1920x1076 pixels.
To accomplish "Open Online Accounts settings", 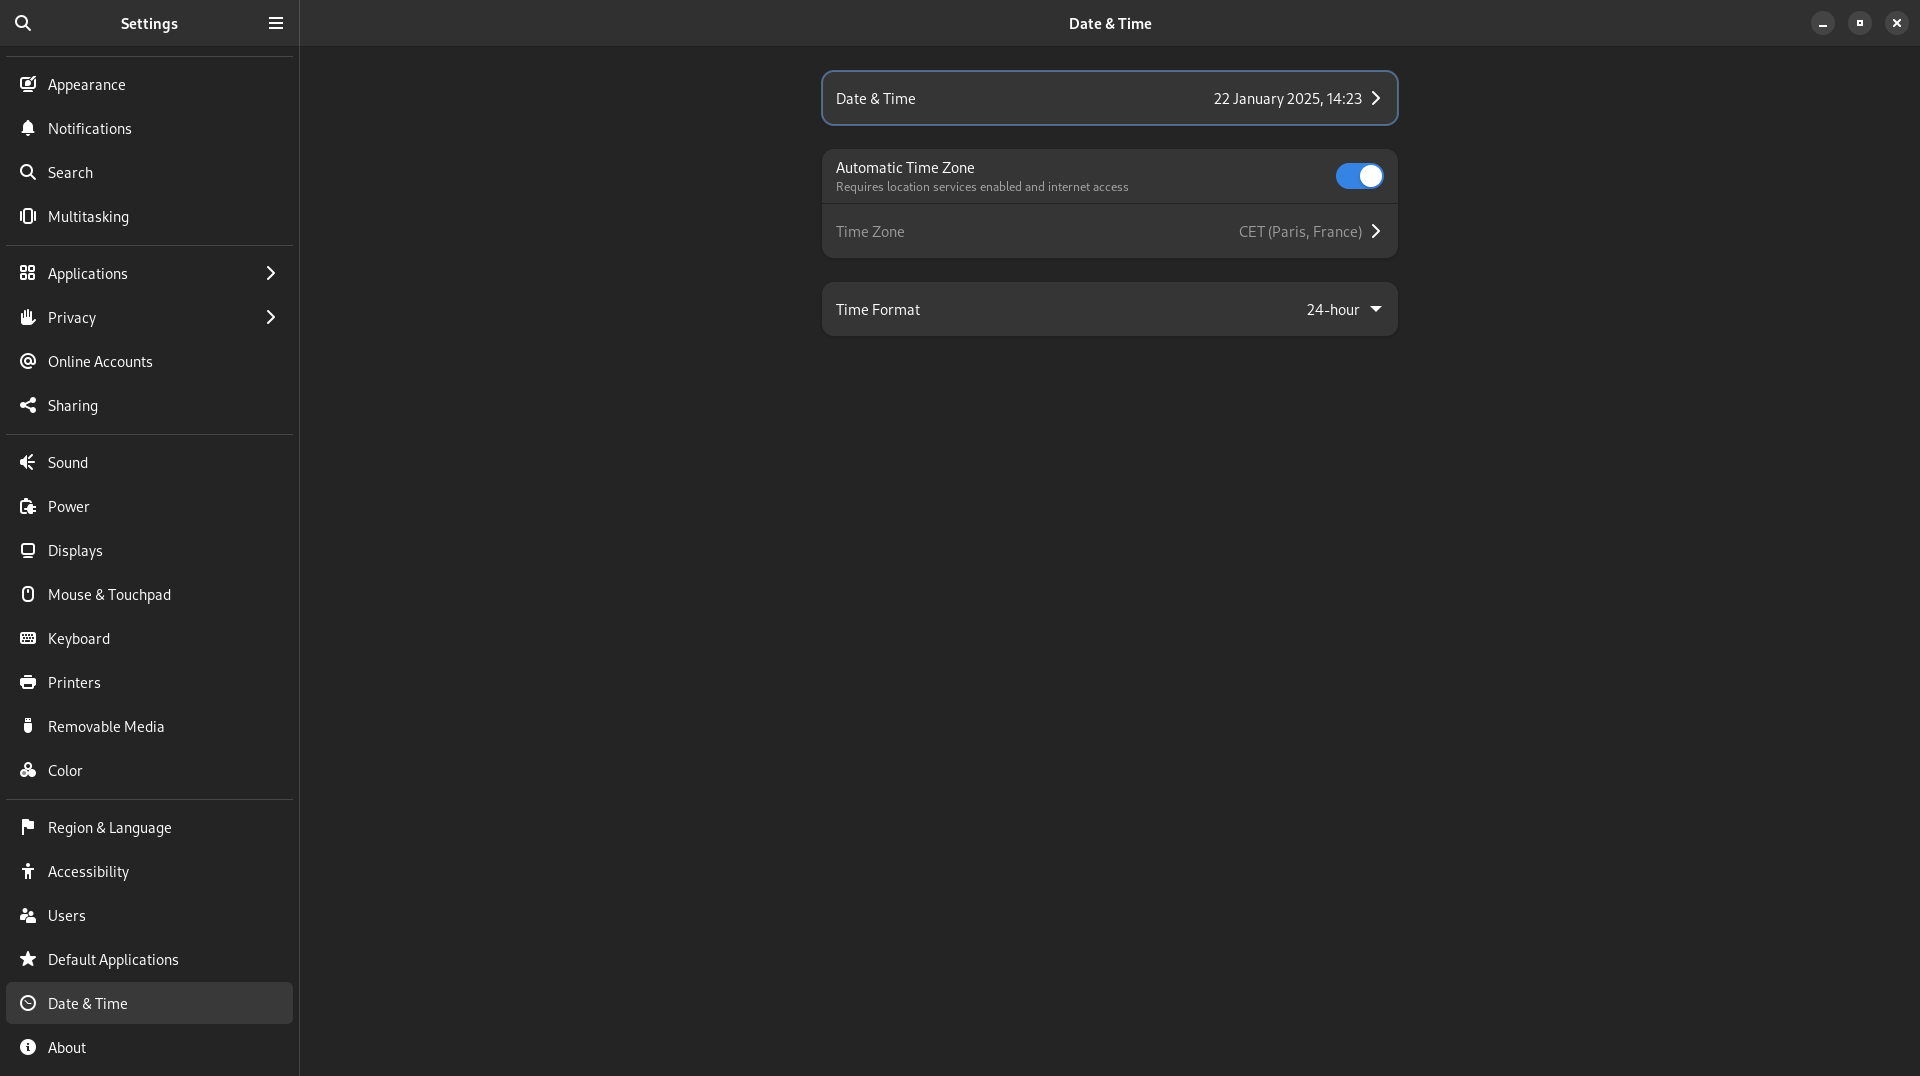I will [100, 361].
